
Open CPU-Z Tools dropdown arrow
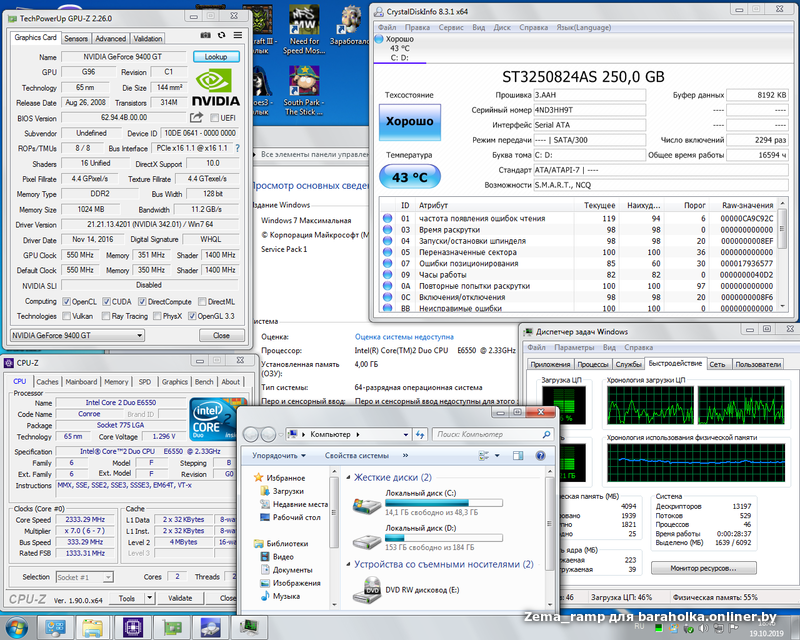point(149,598)
